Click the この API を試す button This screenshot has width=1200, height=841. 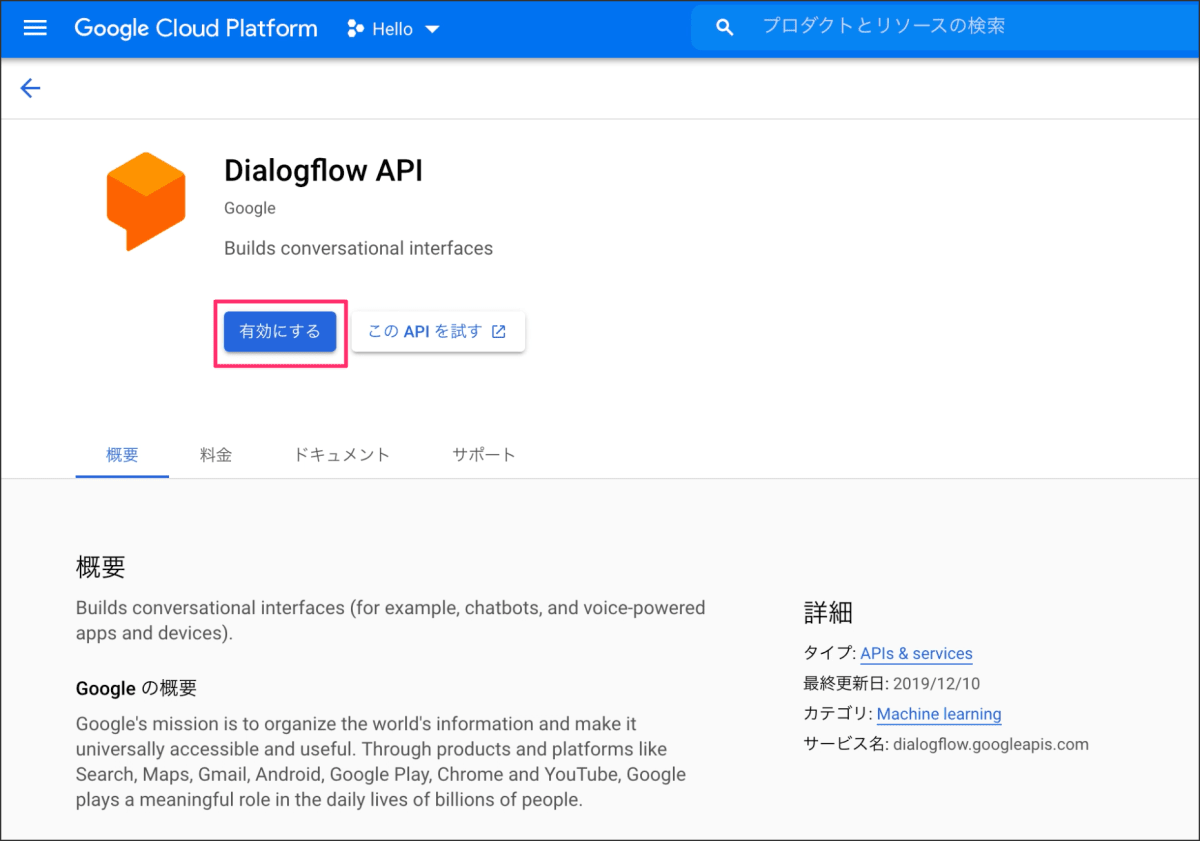pos(438,332)
